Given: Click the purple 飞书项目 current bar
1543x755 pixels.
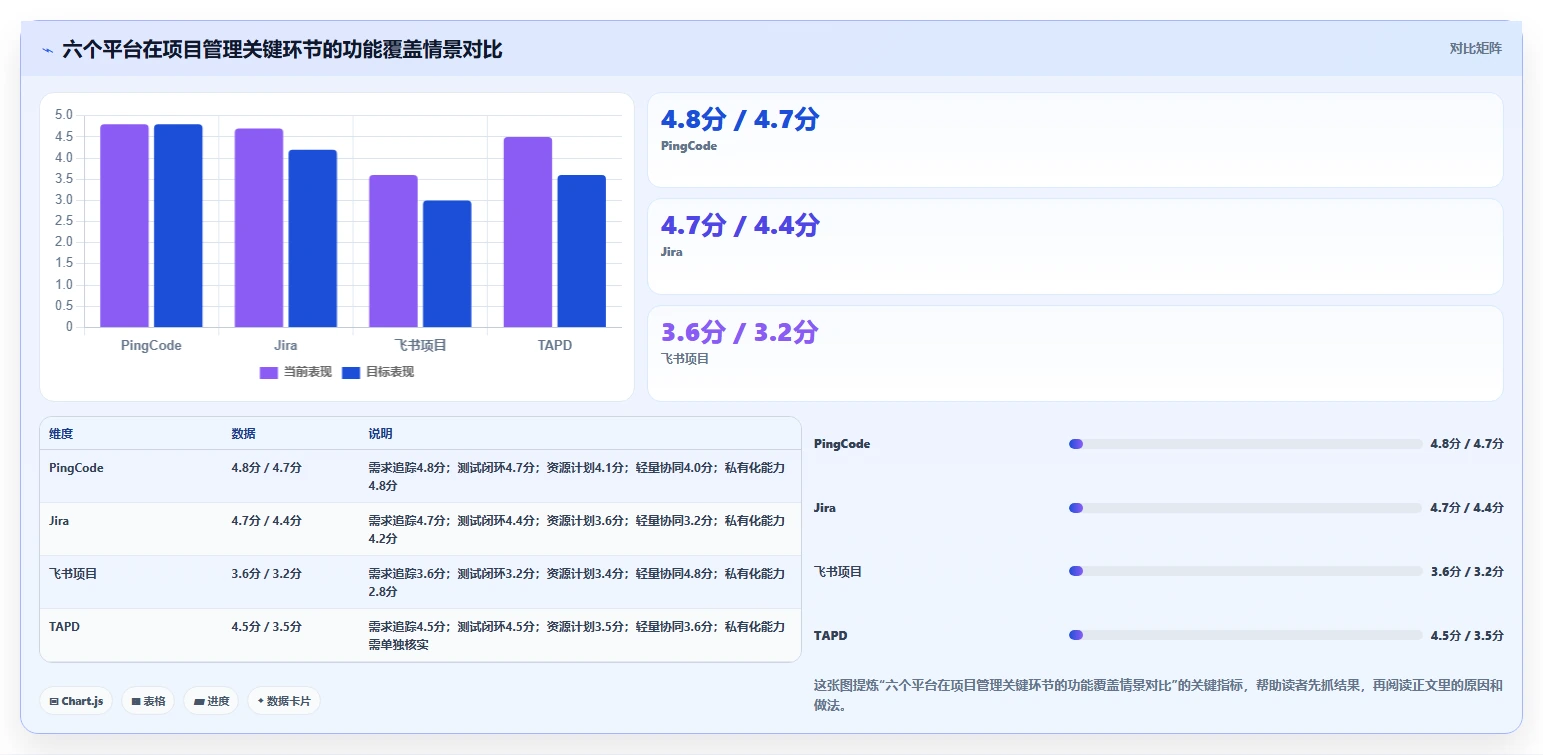Looking at the screenshot, I should tap(393, 251).
